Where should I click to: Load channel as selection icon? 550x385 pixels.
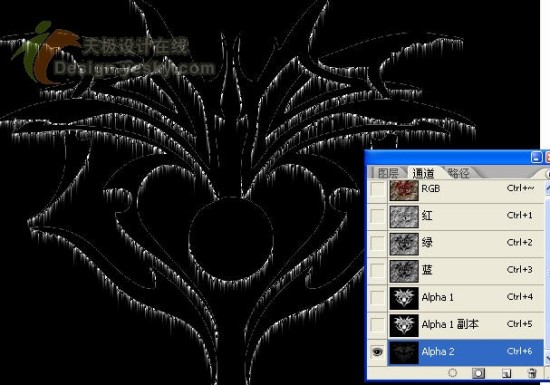coord(452,373)
